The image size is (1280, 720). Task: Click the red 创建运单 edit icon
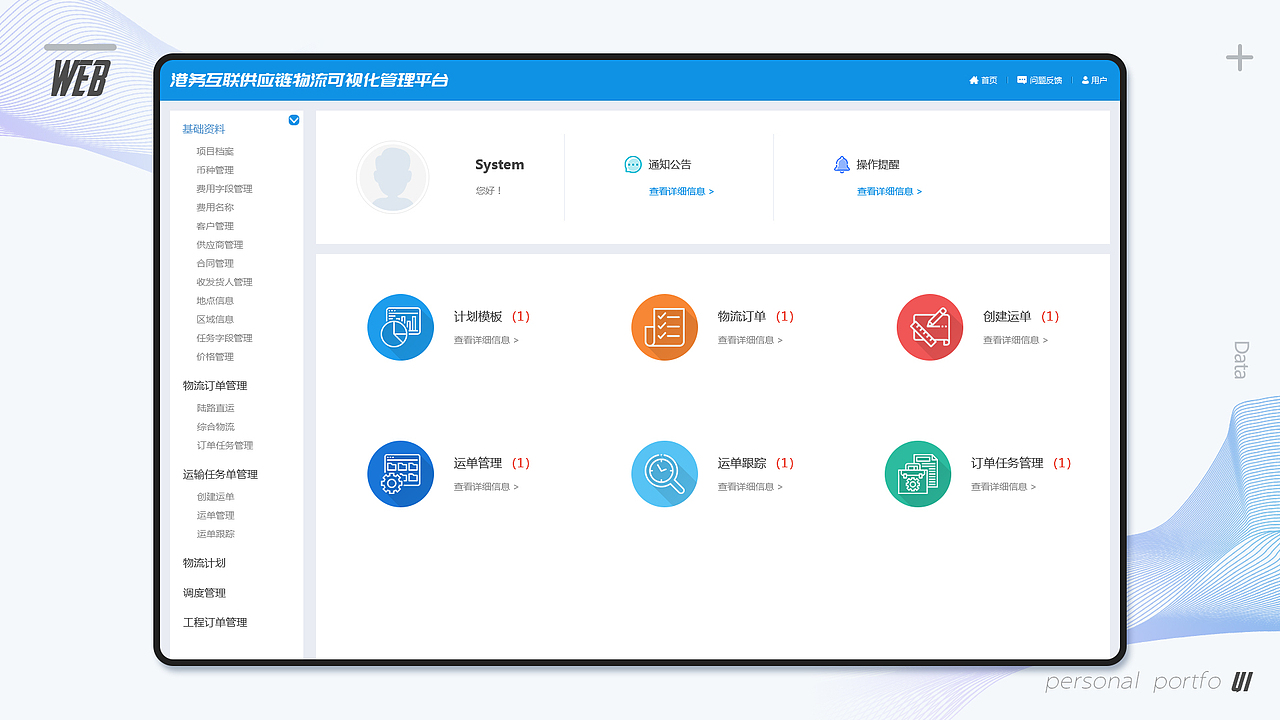tap(929, 327)
